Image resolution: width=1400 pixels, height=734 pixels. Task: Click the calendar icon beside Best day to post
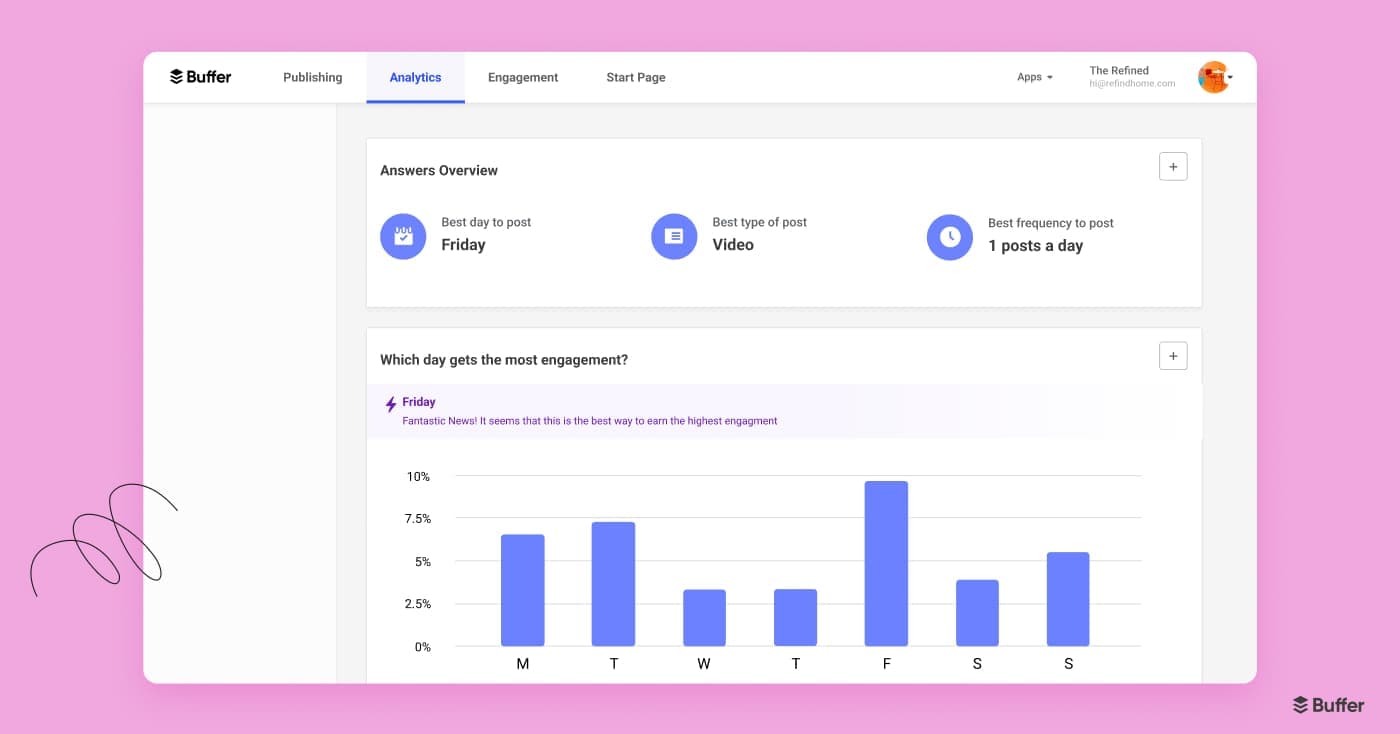[x=403, y=236]
